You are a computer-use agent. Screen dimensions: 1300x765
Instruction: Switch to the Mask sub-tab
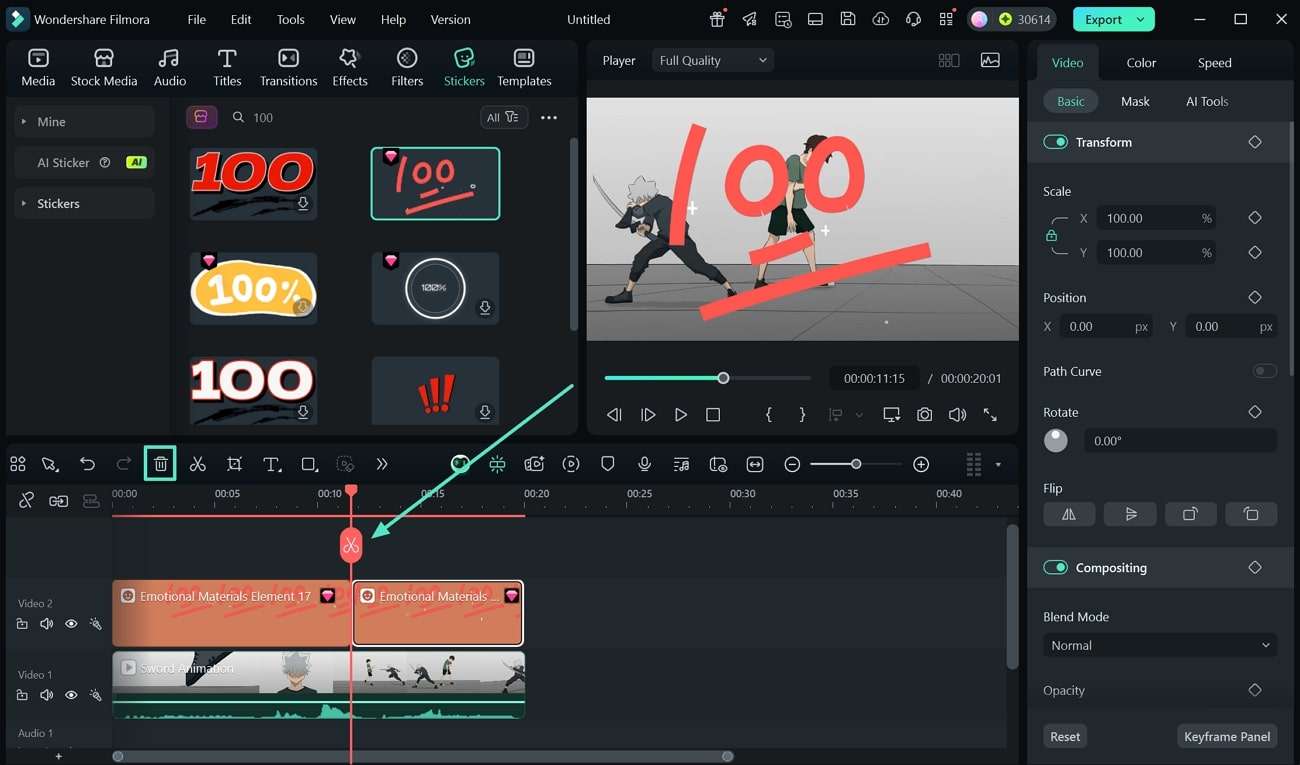[x=1135, y=101]
